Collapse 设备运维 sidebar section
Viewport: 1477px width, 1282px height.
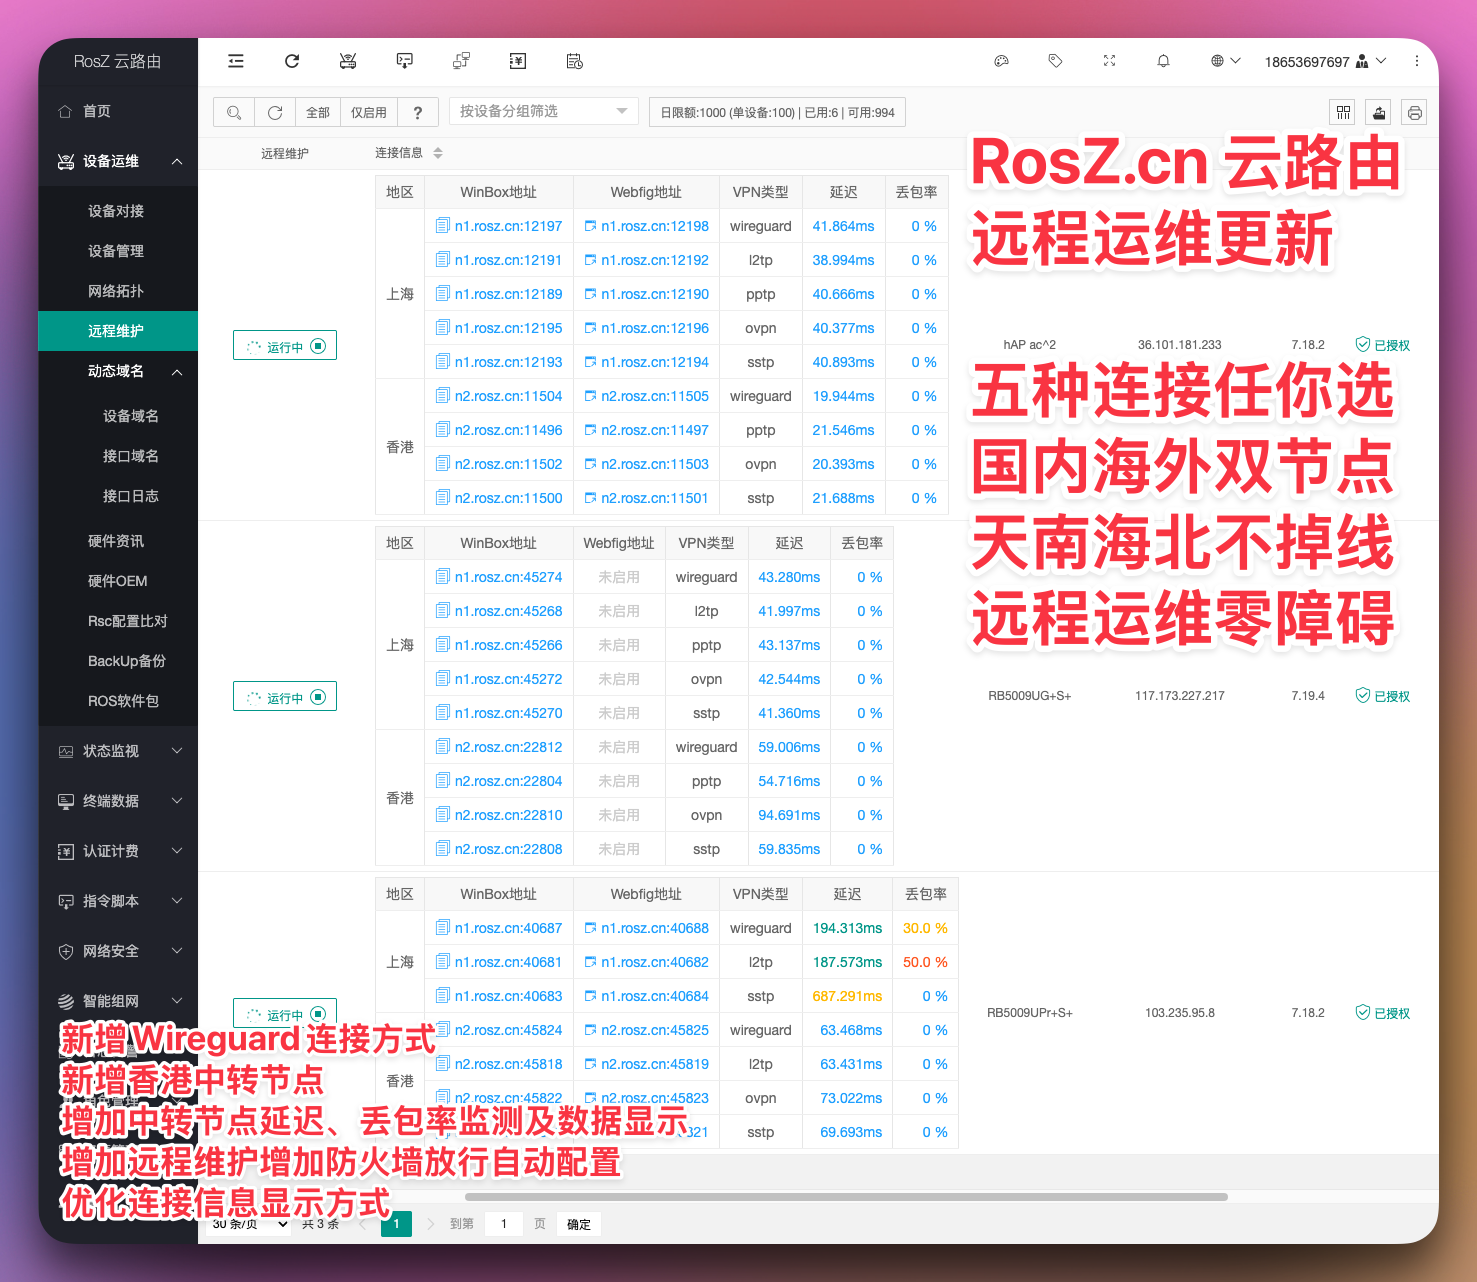(x=118, y=161)
